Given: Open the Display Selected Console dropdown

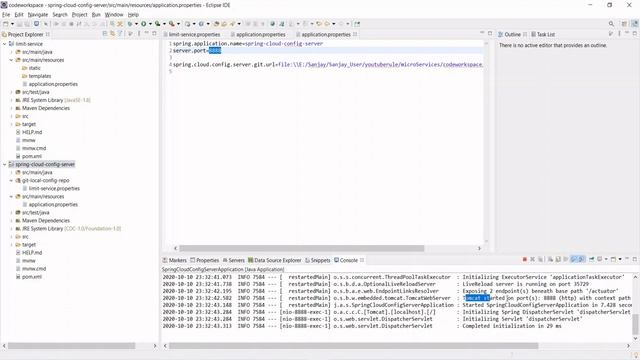Looking at the screenshot, I should [606, 260].
